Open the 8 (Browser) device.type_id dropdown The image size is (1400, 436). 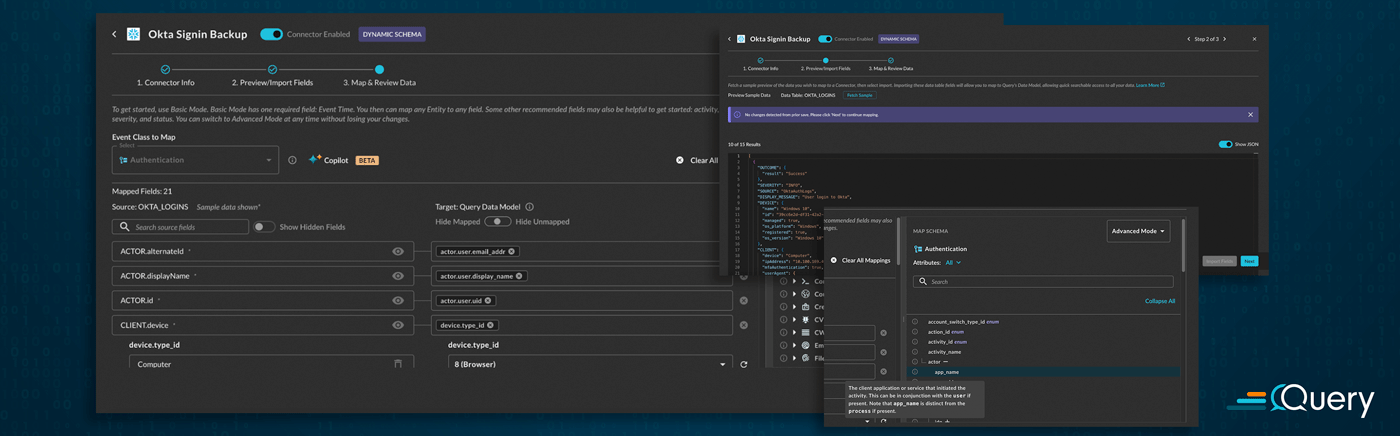[590, 364]
